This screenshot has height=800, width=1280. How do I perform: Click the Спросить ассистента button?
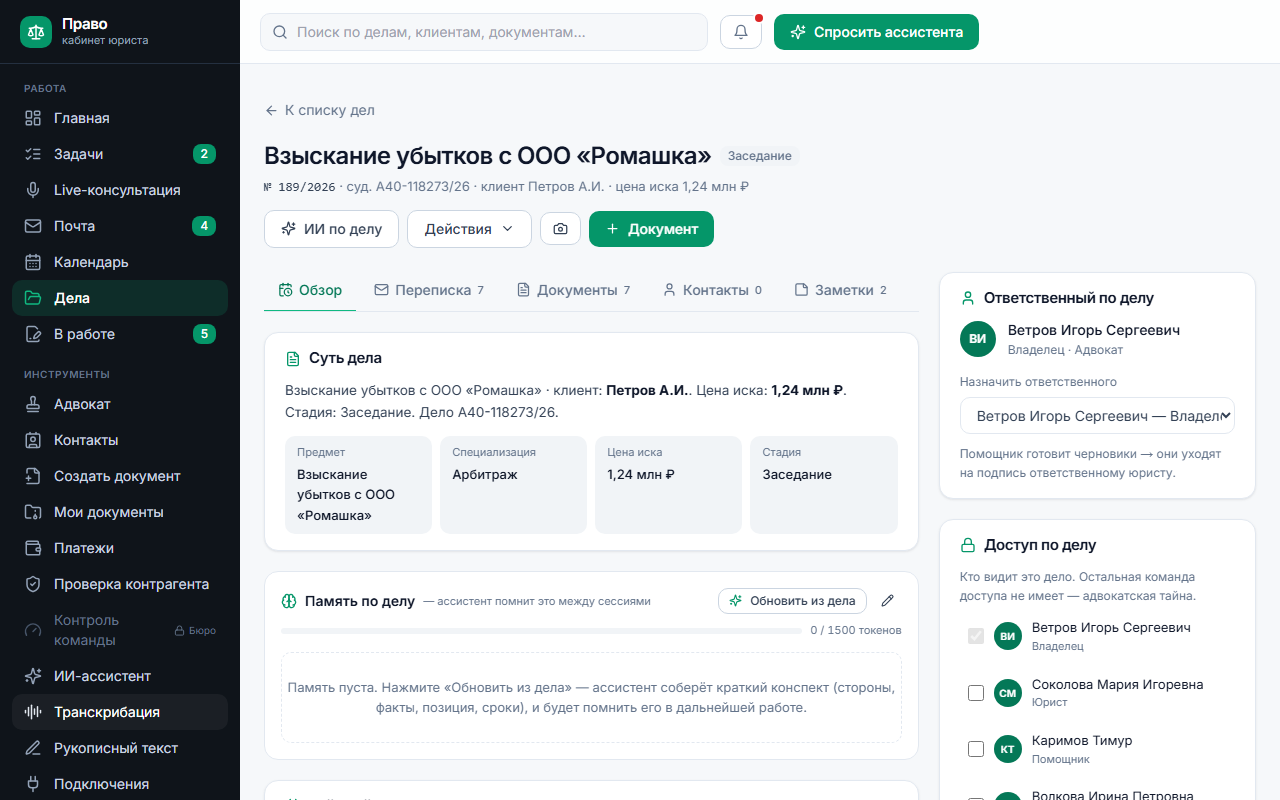(876, 32)
